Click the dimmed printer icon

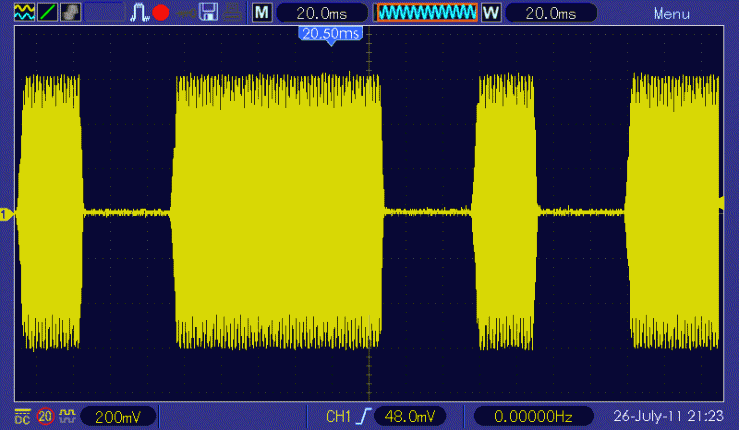pos(231,13)
